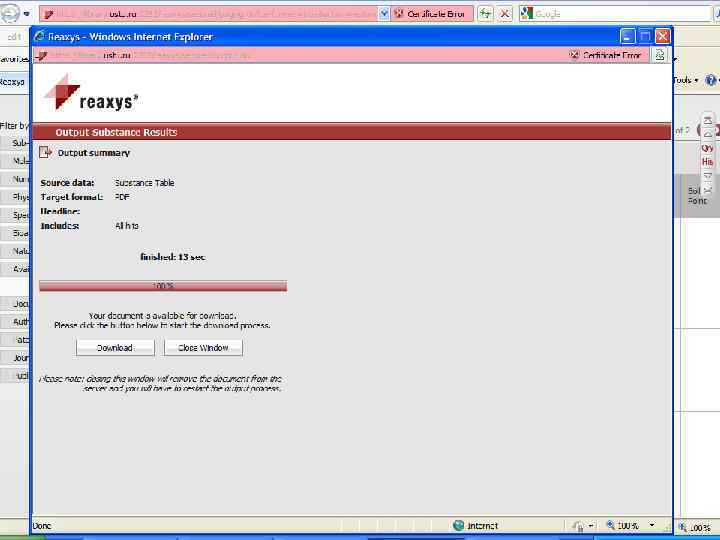This screenshot has width=720, height=540.
Task: Click the Reaxys logo
Action: [x=90, y=93]
